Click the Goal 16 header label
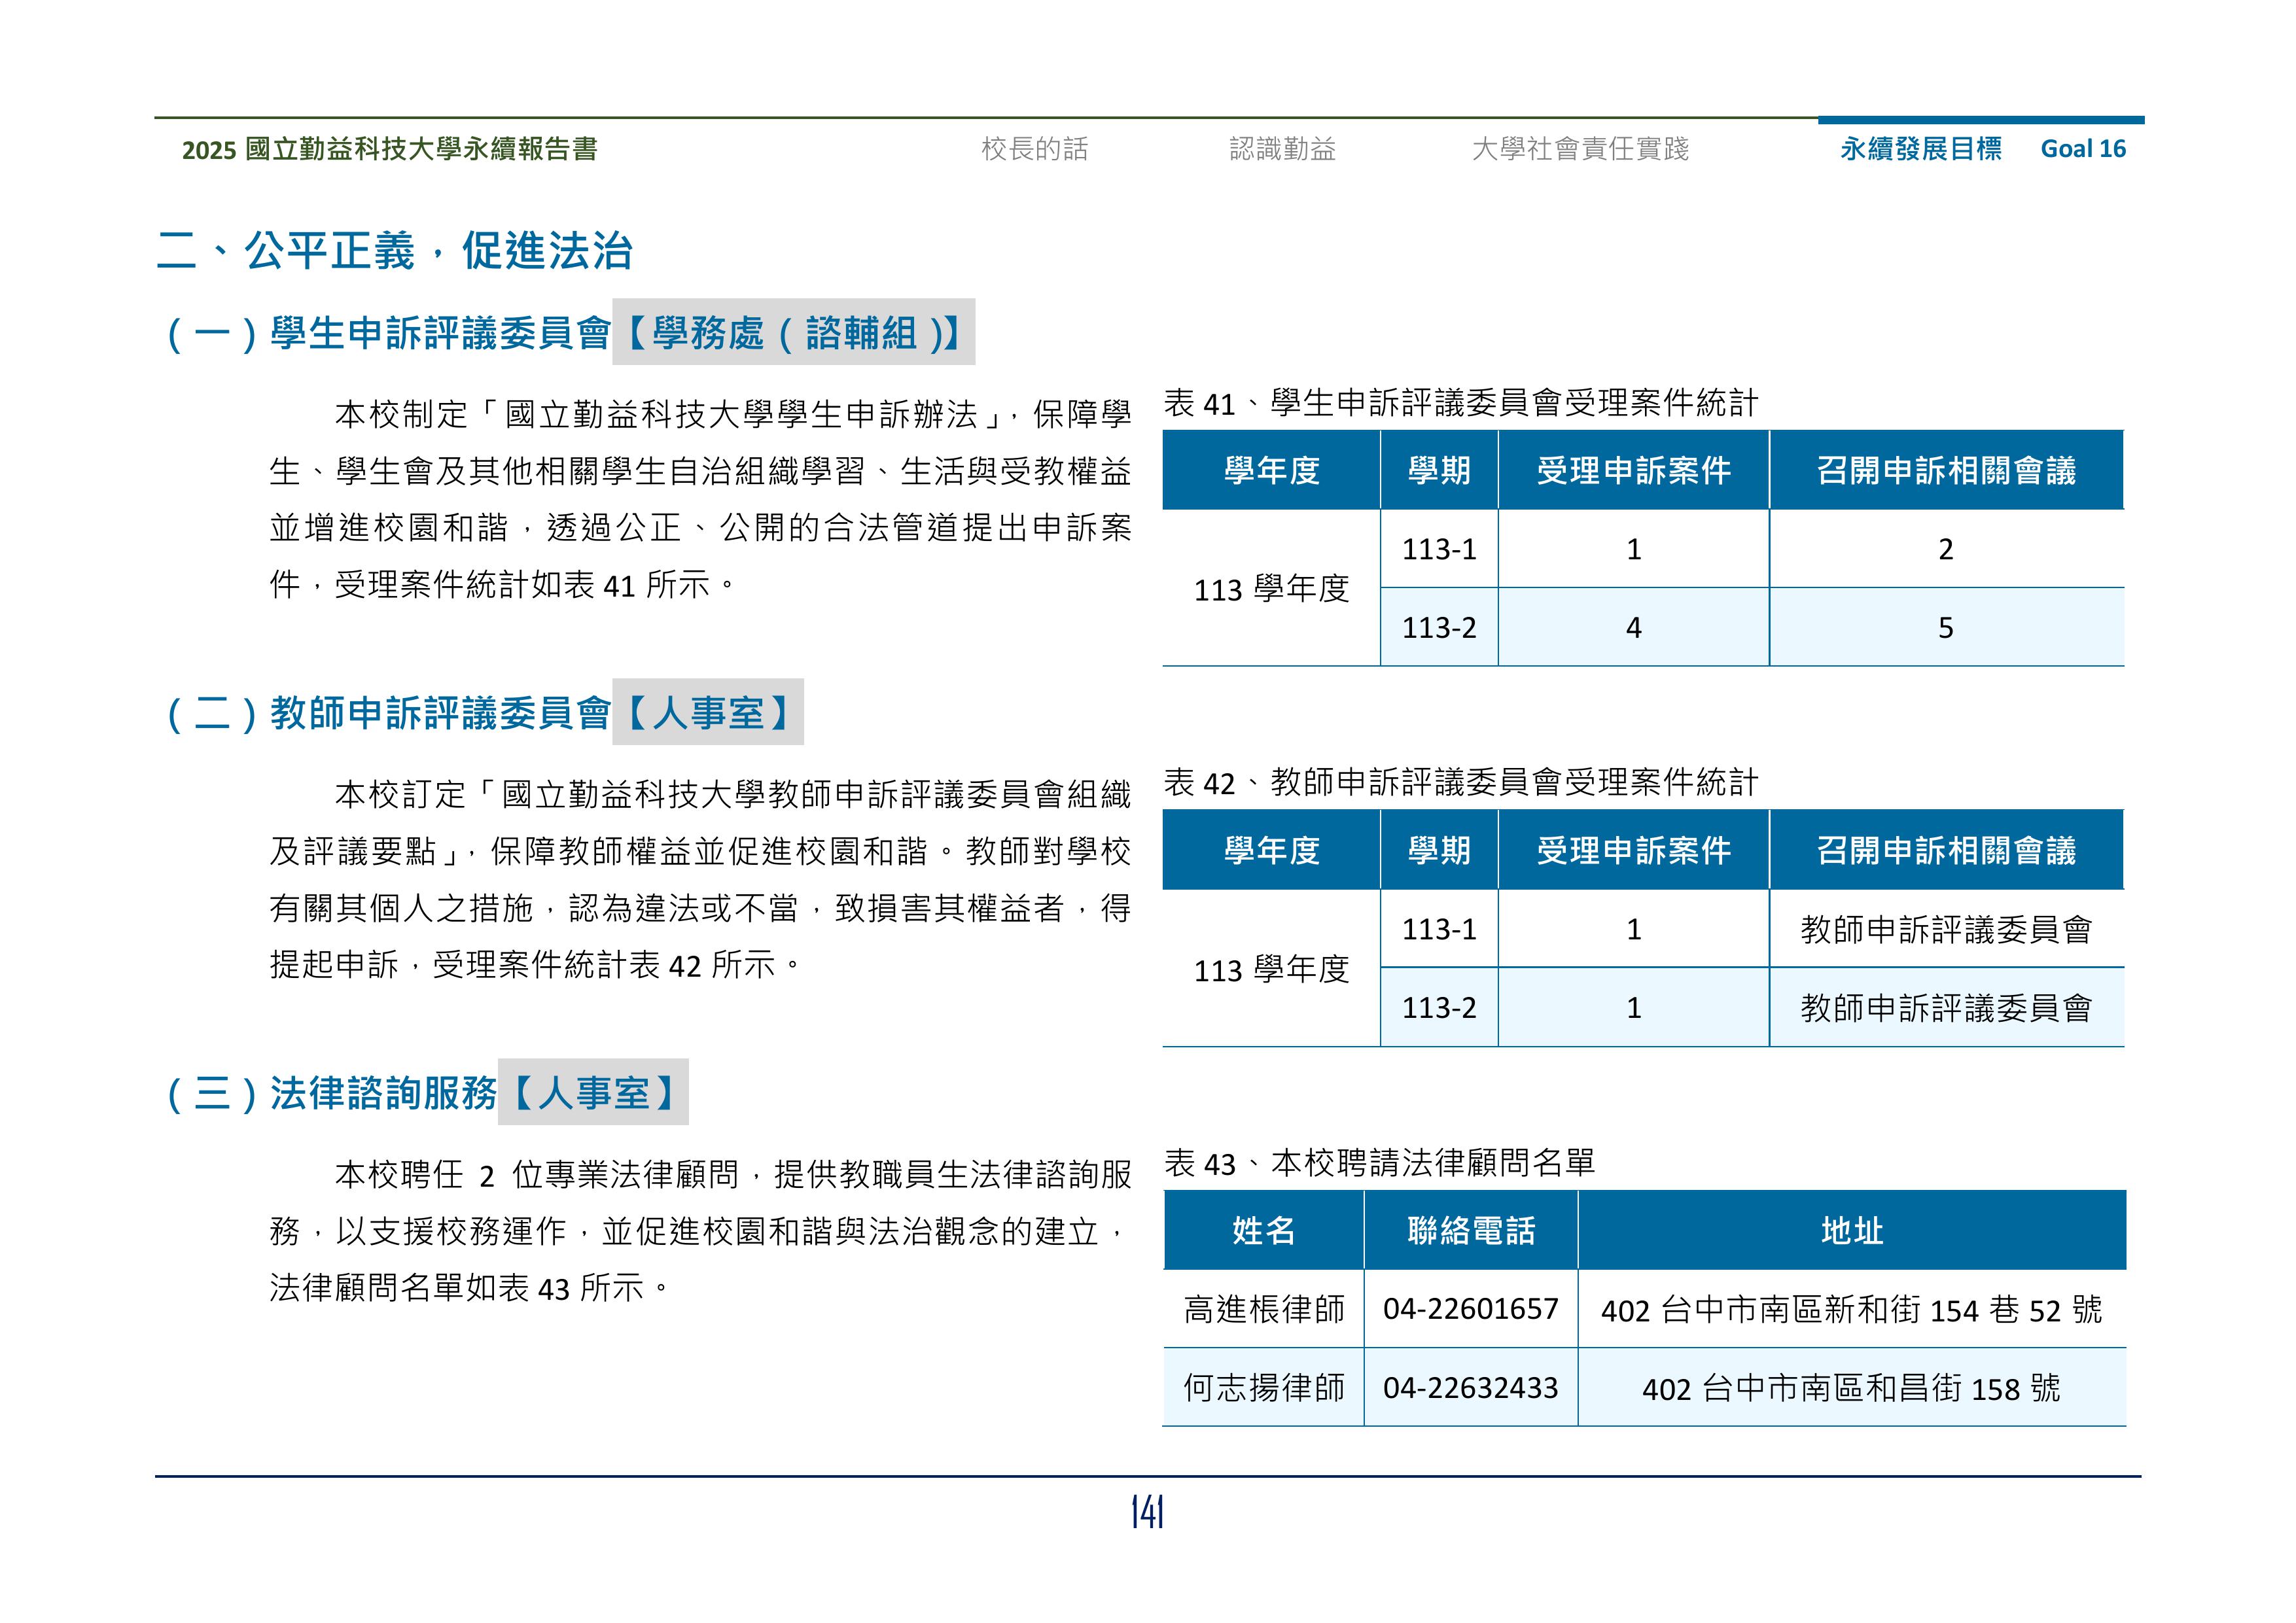 point(2083,149)
